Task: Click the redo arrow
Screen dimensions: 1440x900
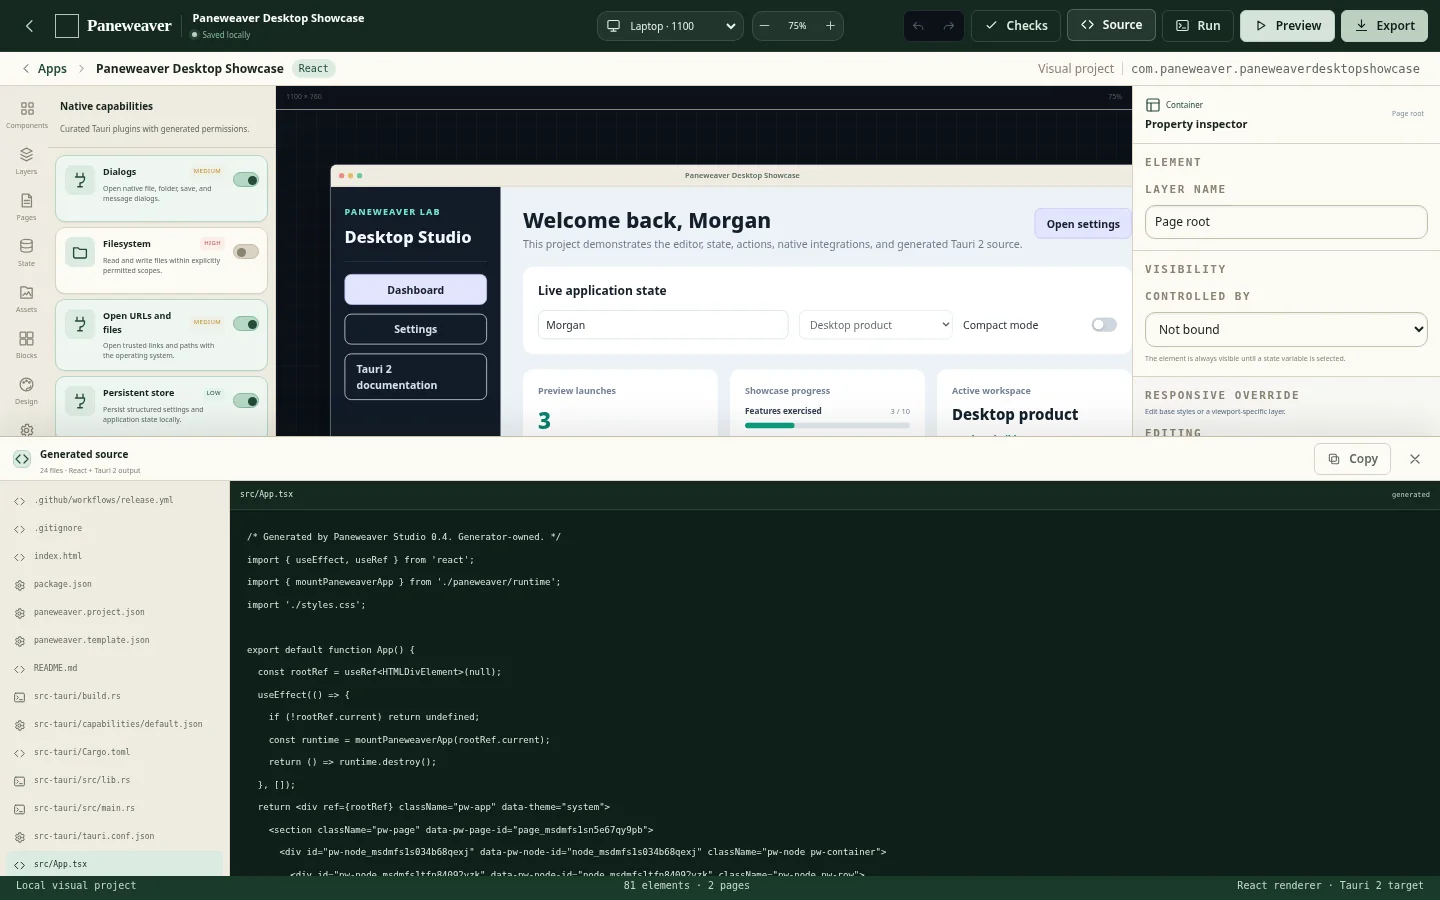Action: click(x=949, y=26)
